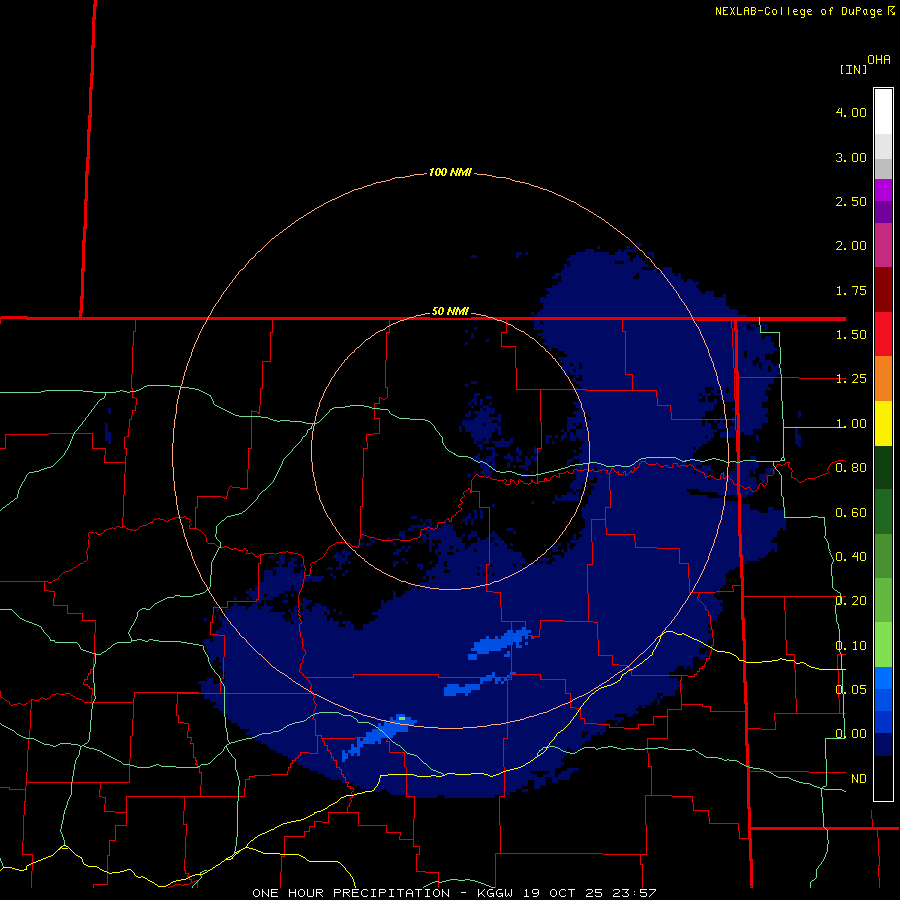Image resolution: width=900 pixels, height=900 pixels.
Task: Click the ND legend label
Action: pyautogui.click(x=859, y=779)
